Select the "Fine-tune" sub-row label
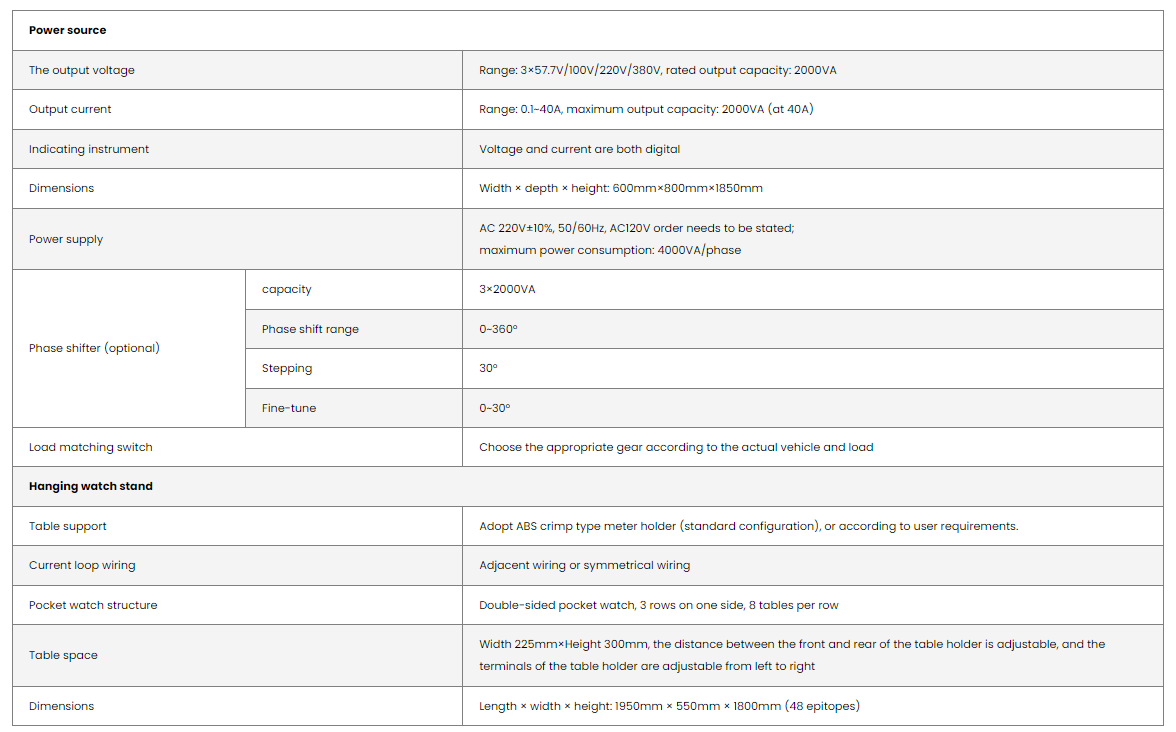The width and height of the screenshot is (1176, 732). [289, 408]
